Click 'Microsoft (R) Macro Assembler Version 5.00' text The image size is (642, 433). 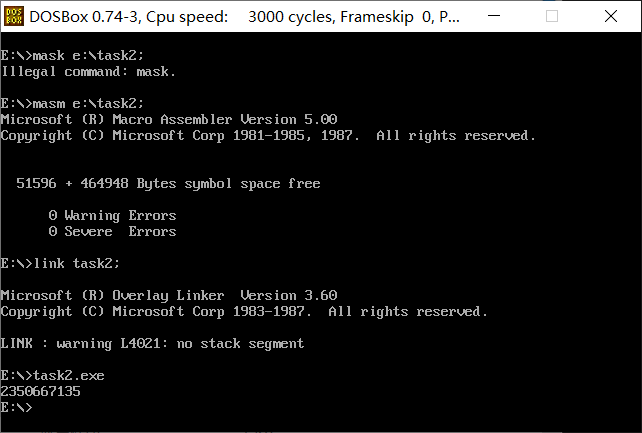tap(169, 120)
